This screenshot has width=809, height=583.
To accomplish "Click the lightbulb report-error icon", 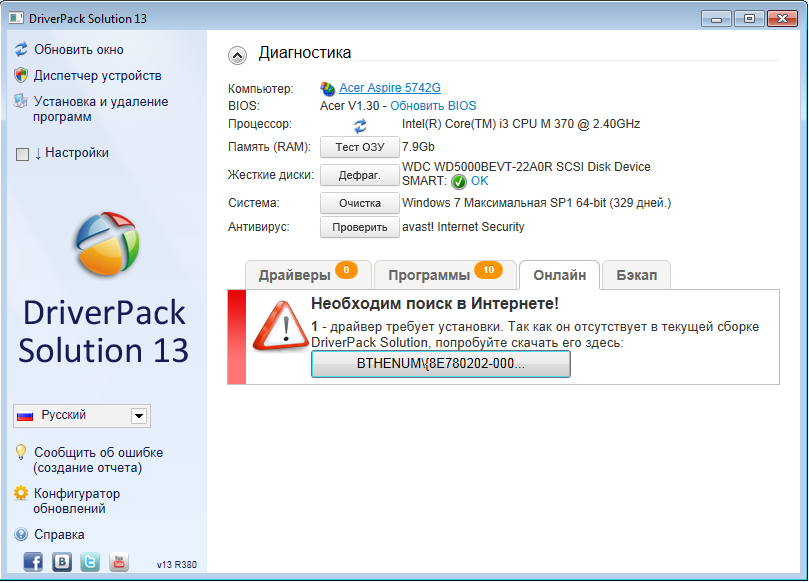I will 21,452.
